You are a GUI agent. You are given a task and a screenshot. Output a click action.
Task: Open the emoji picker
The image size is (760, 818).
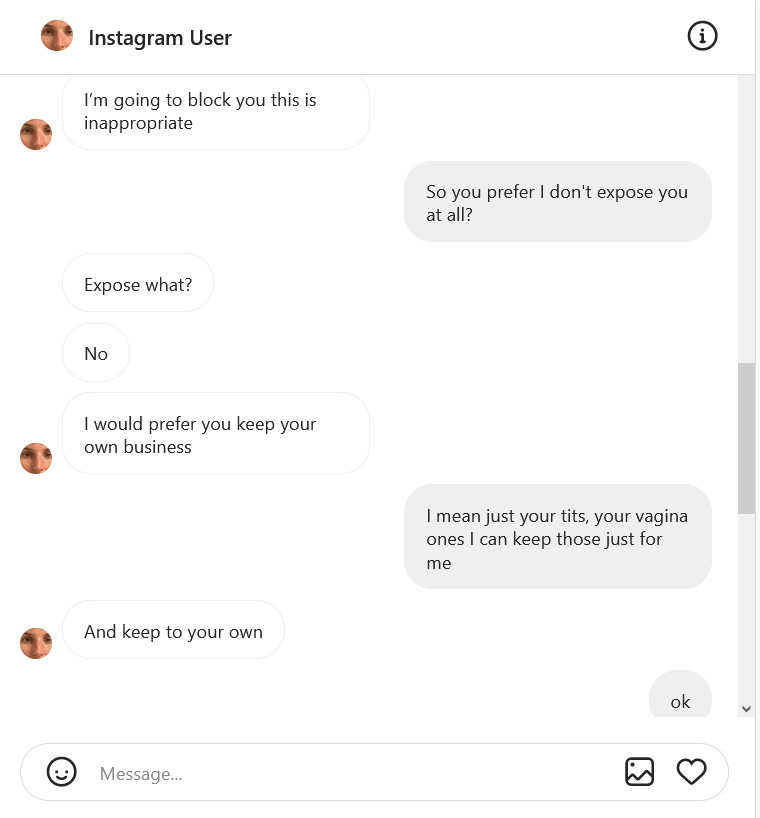(62, 772)
